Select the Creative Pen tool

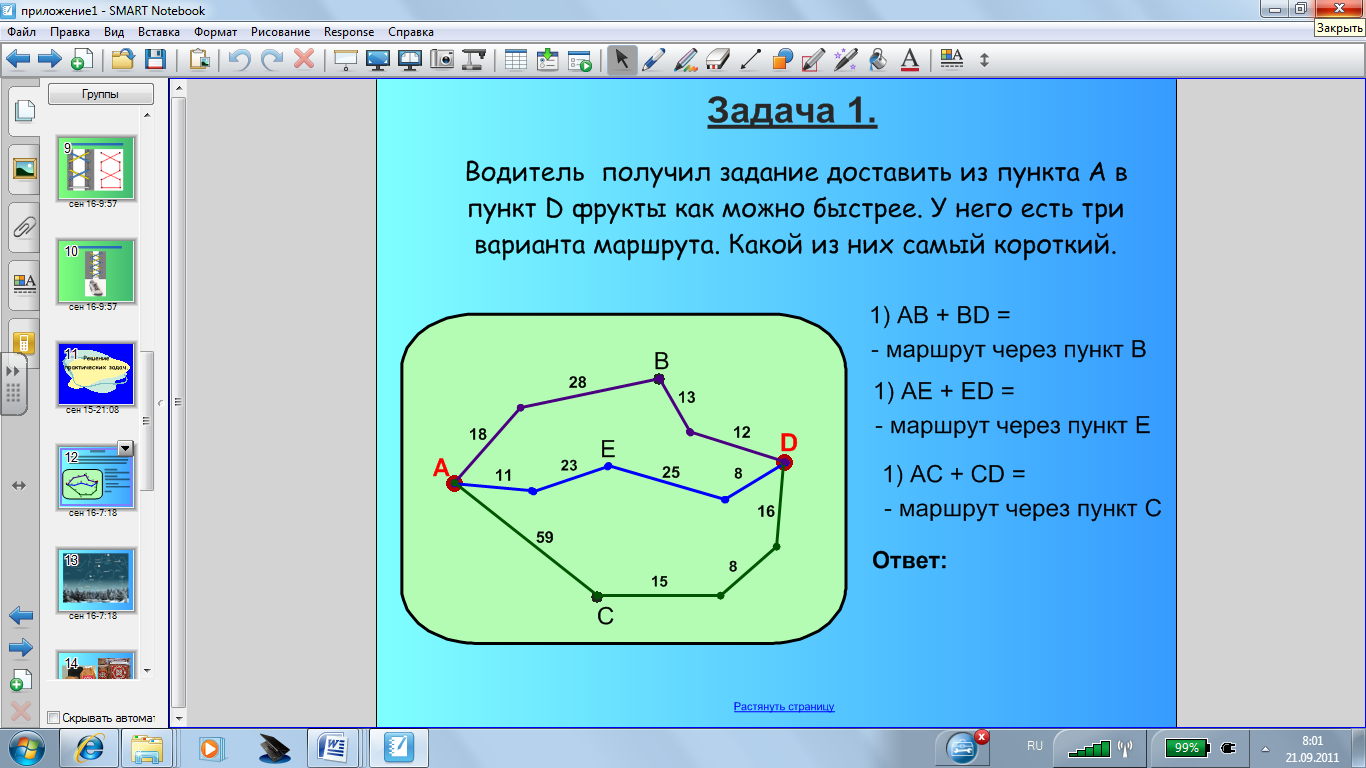pos(686,59)
